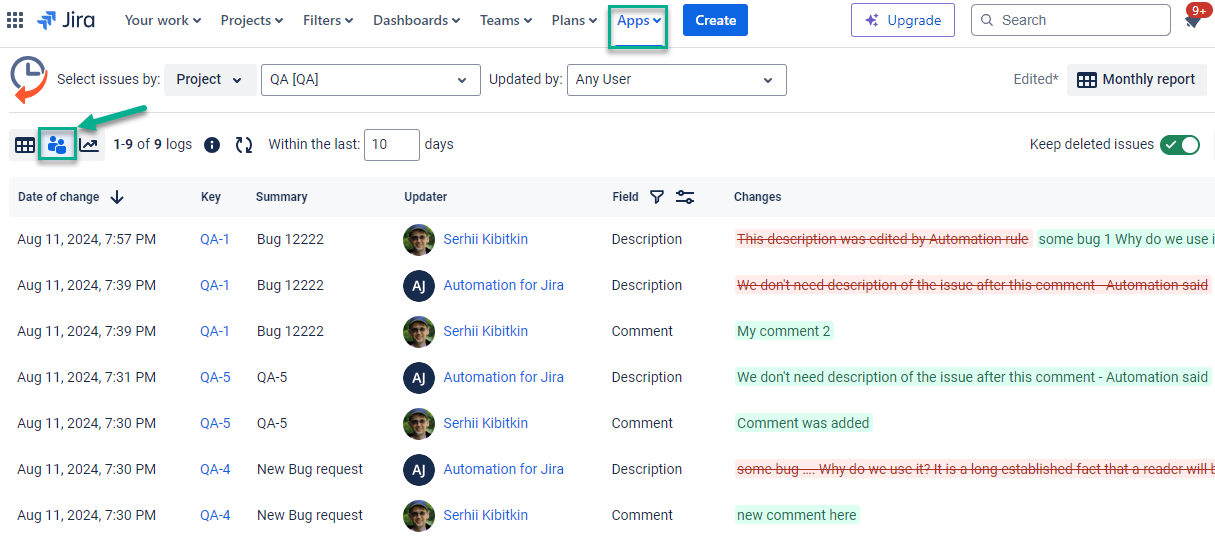The height and width of the screenshot is (536, 1215).
Task: Open the Dashboards menu
Action: point(416,20)
